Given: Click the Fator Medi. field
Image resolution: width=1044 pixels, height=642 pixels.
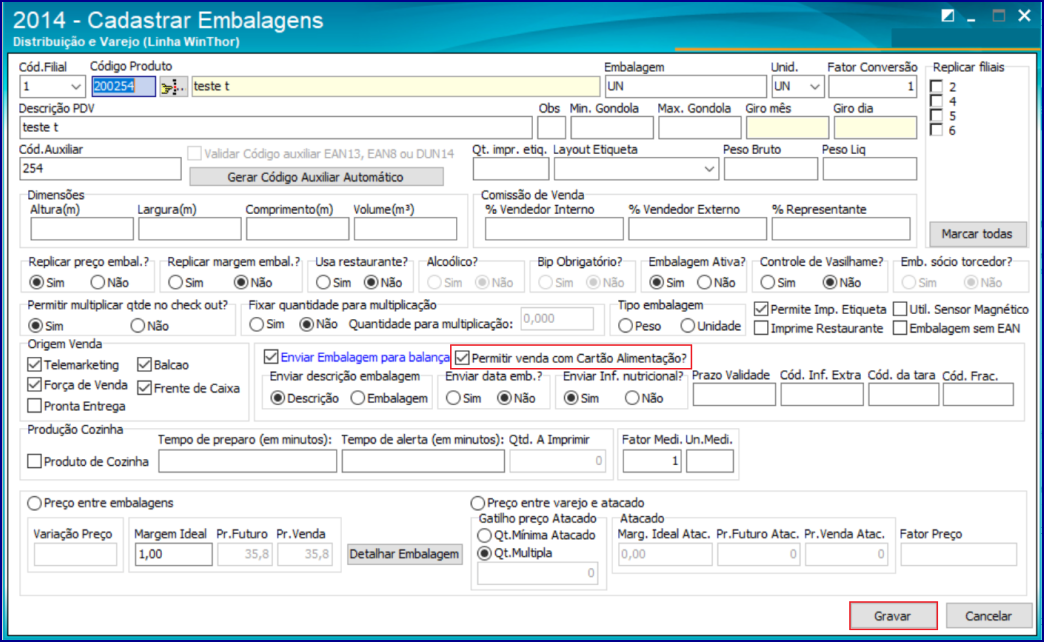Looking at the screenshot, I should tap(652, 461).
